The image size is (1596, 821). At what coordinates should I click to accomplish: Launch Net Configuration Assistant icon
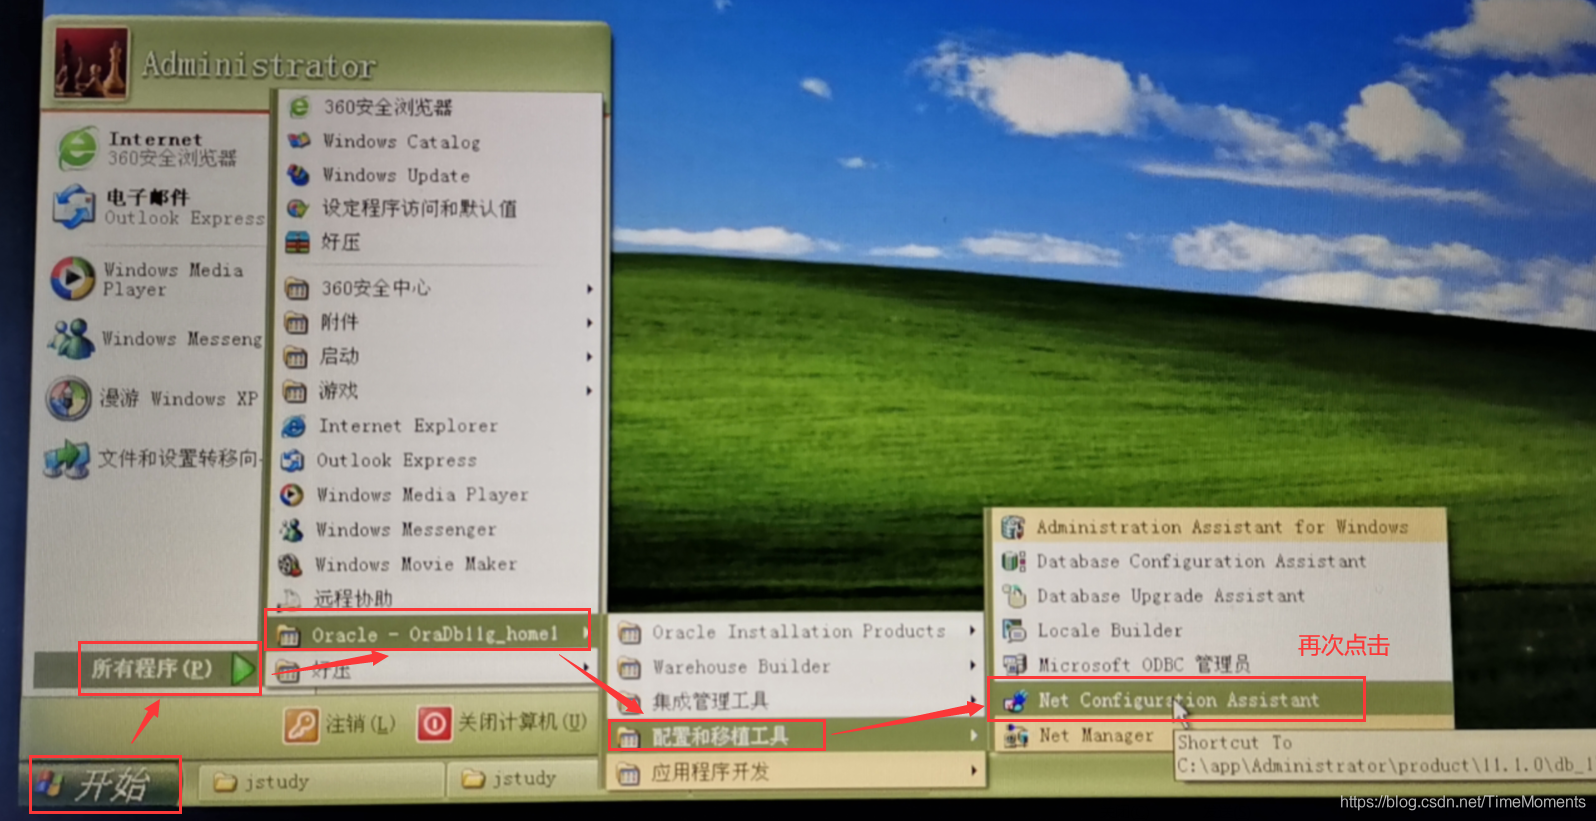pyautogui.click(x=1015, y=700)
